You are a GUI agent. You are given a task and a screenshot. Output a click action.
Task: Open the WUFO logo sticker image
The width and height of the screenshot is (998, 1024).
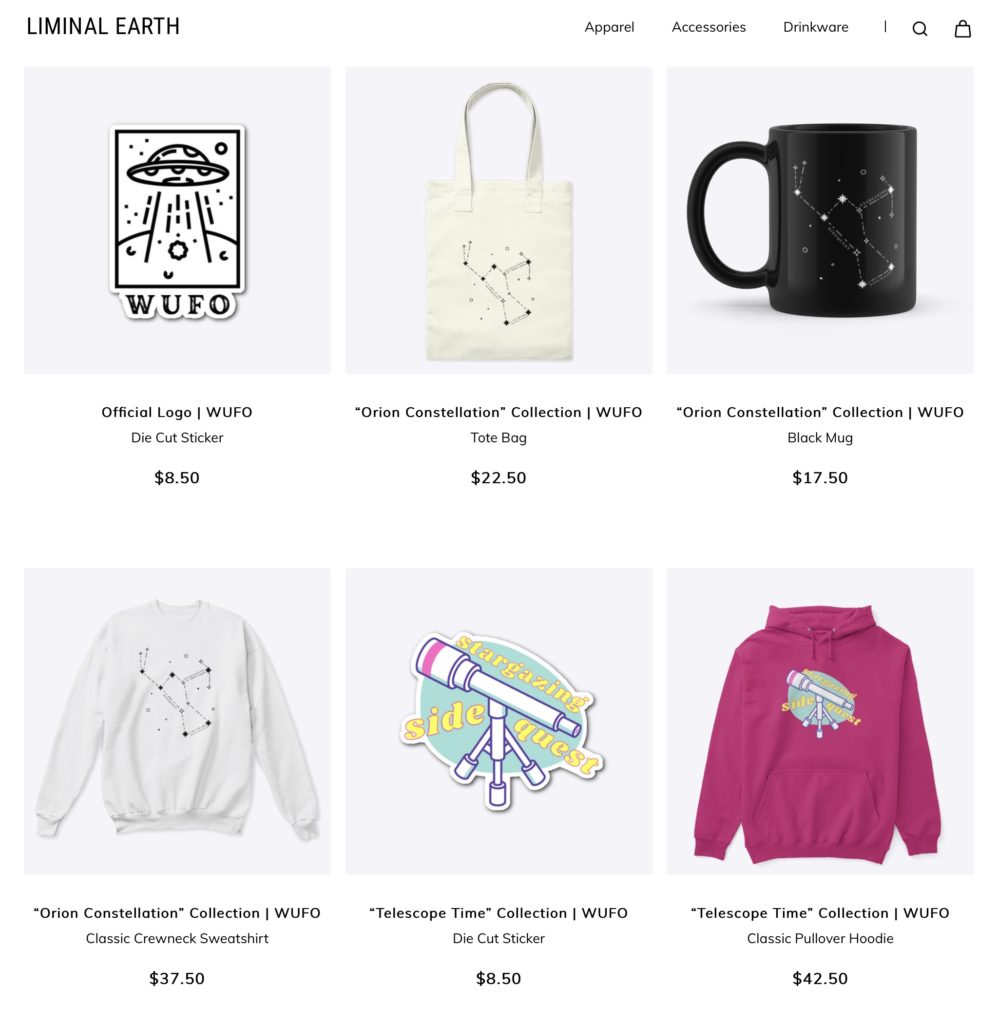(x=177, y=221)
